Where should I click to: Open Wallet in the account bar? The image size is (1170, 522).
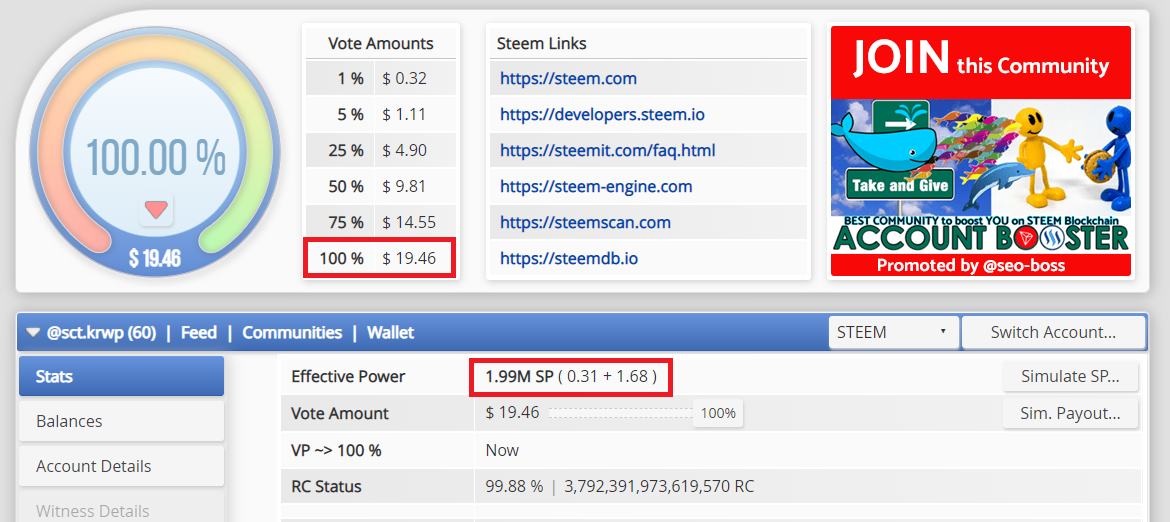tap(390, 333)
